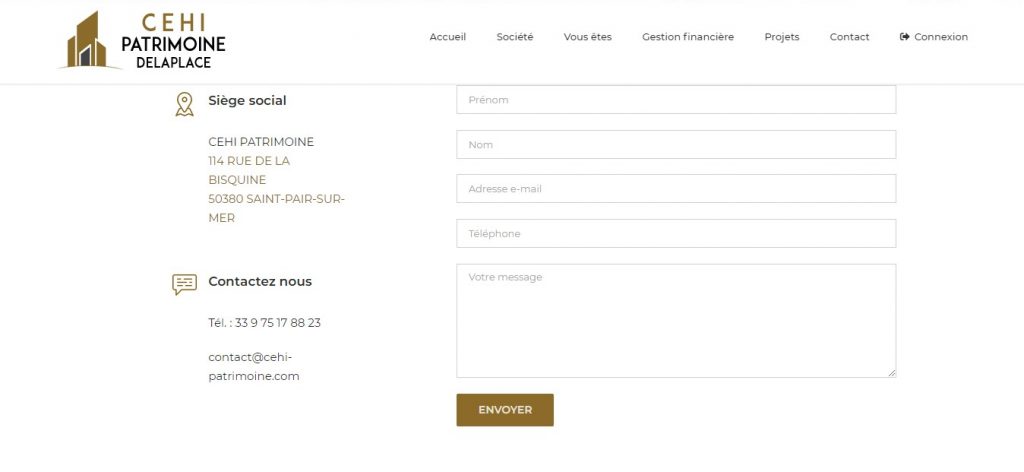Open the Accueil menu item
The image size is (1024, 472).
(447, 37)
